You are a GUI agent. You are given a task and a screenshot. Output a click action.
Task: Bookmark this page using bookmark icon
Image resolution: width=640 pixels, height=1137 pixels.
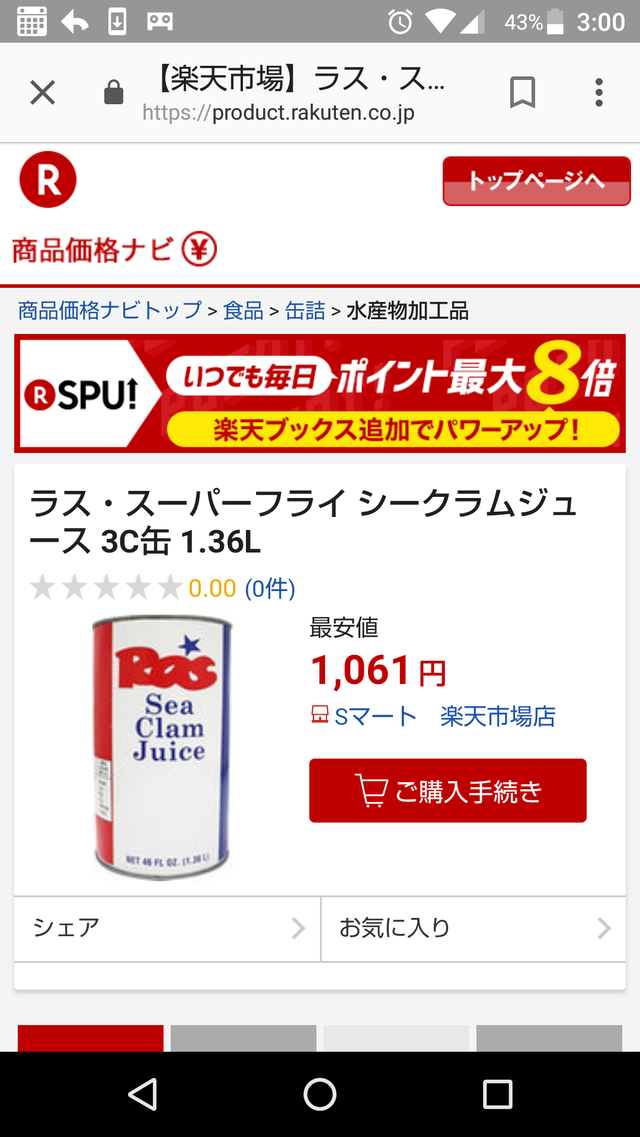tap(522, 93)
